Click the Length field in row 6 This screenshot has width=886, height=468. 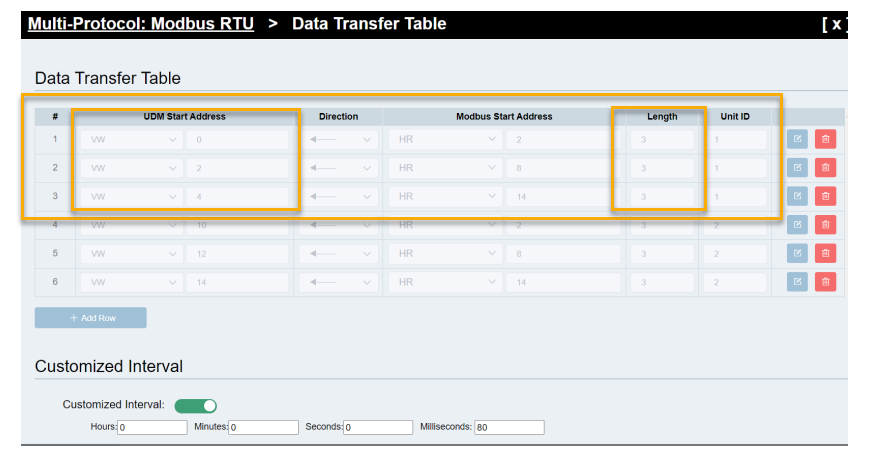[662, 282]
